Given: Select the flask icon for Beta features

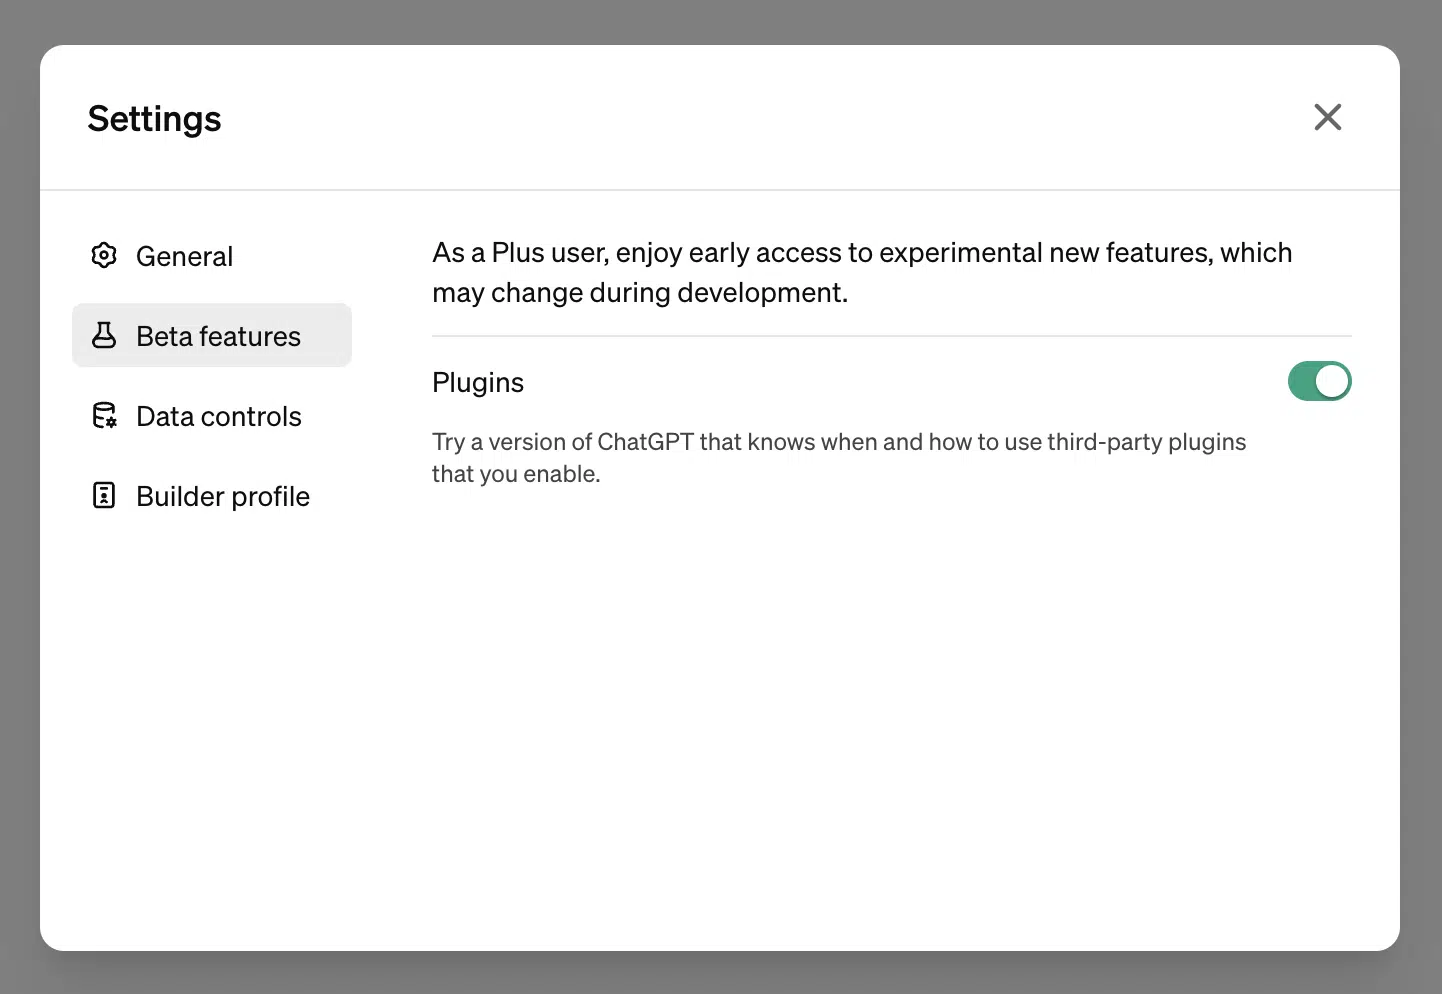Looking at the screenshot, I should click(104, 335).
